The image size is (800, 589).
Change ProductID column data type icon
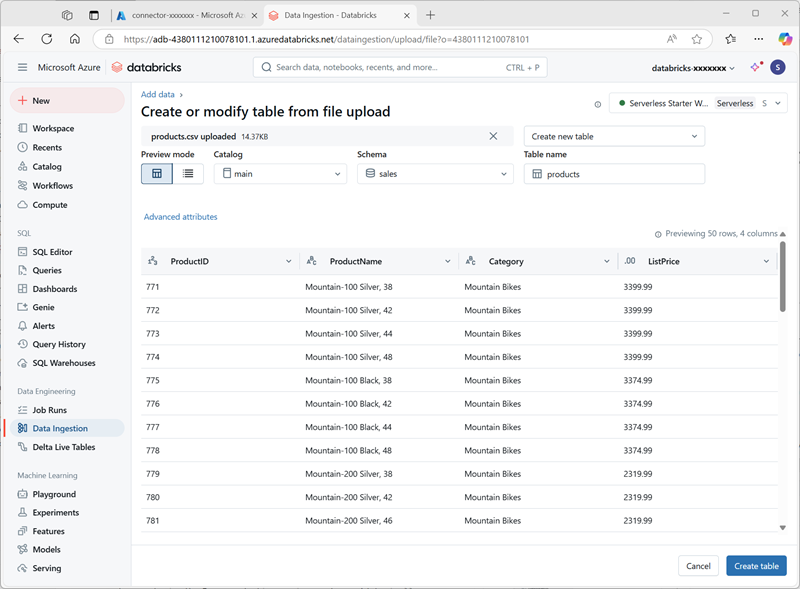click(153, 261)
